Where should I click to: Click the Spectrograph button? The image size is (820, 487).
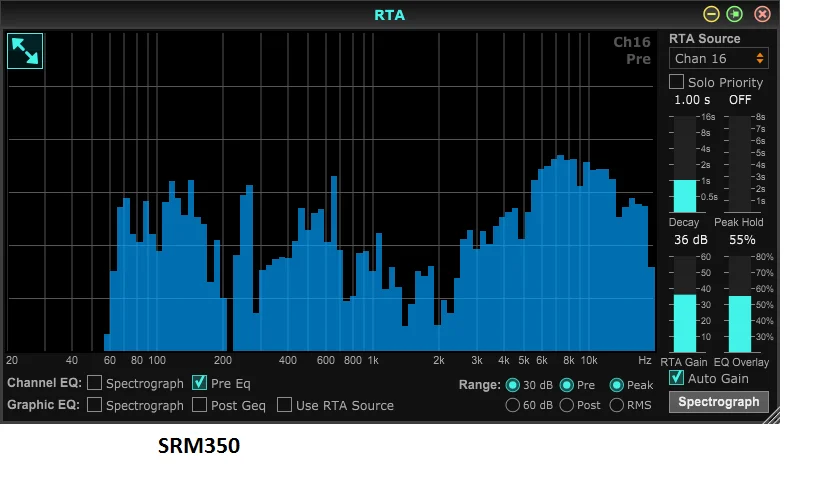click(719, 402)
